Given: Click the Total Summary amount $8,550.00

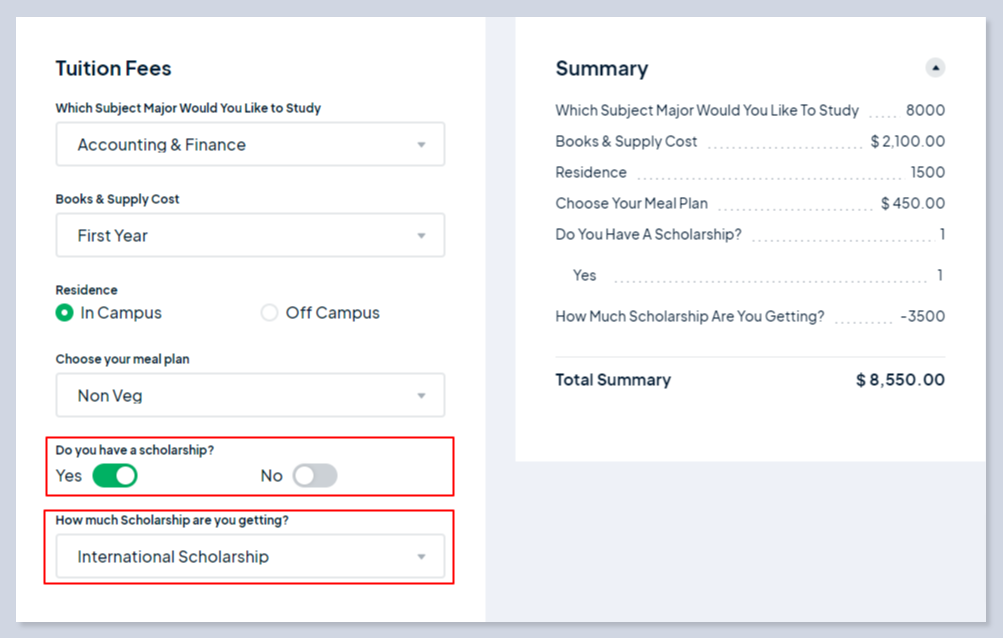Looking at the screenshot, I should pyautogui.click(x=900, y=380).
